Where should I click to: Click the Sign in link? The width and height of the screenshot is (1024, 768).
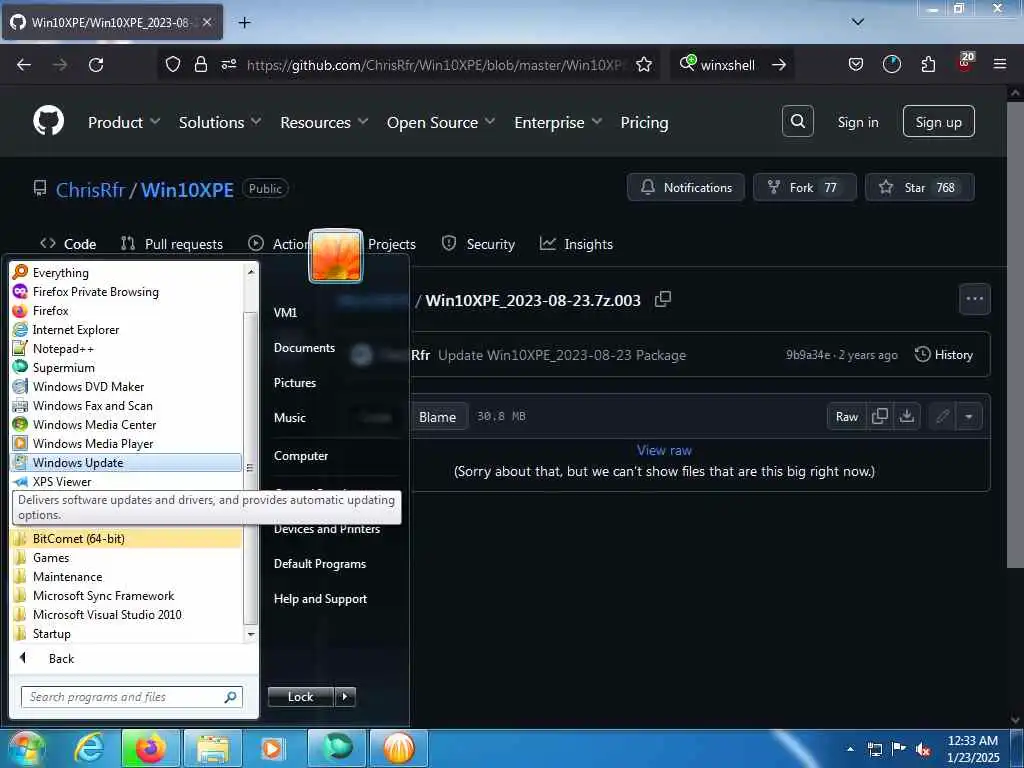coord(857,122)
